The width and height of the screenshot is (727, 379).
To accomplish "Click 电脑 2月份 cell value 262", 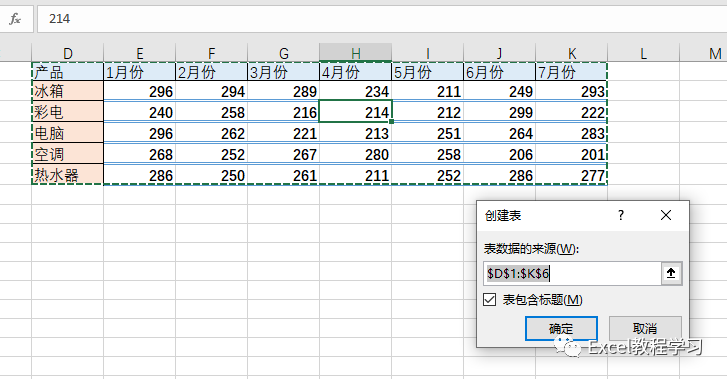I will click(x=211, y=133).
